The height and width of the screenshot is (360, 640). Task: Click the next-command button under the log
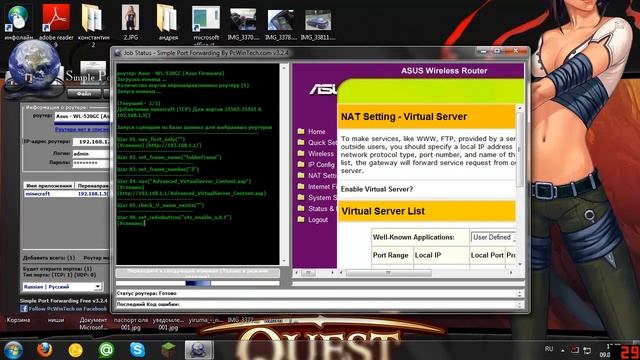point(198,273)
